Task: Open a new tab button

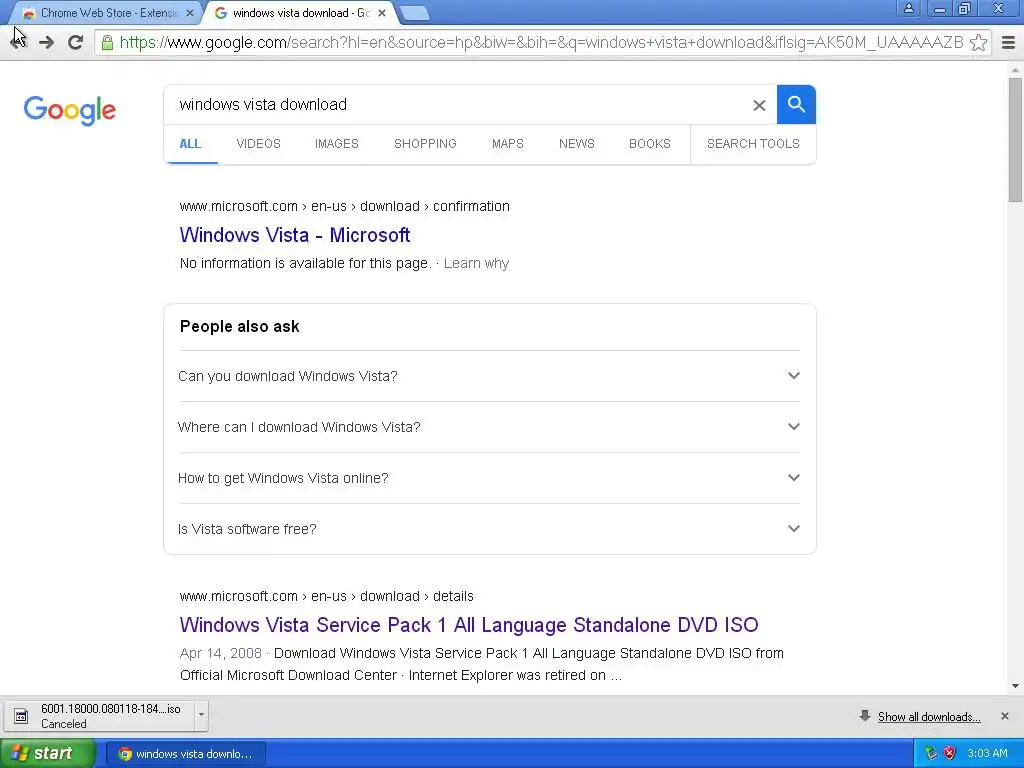Action: click(414, 13)
